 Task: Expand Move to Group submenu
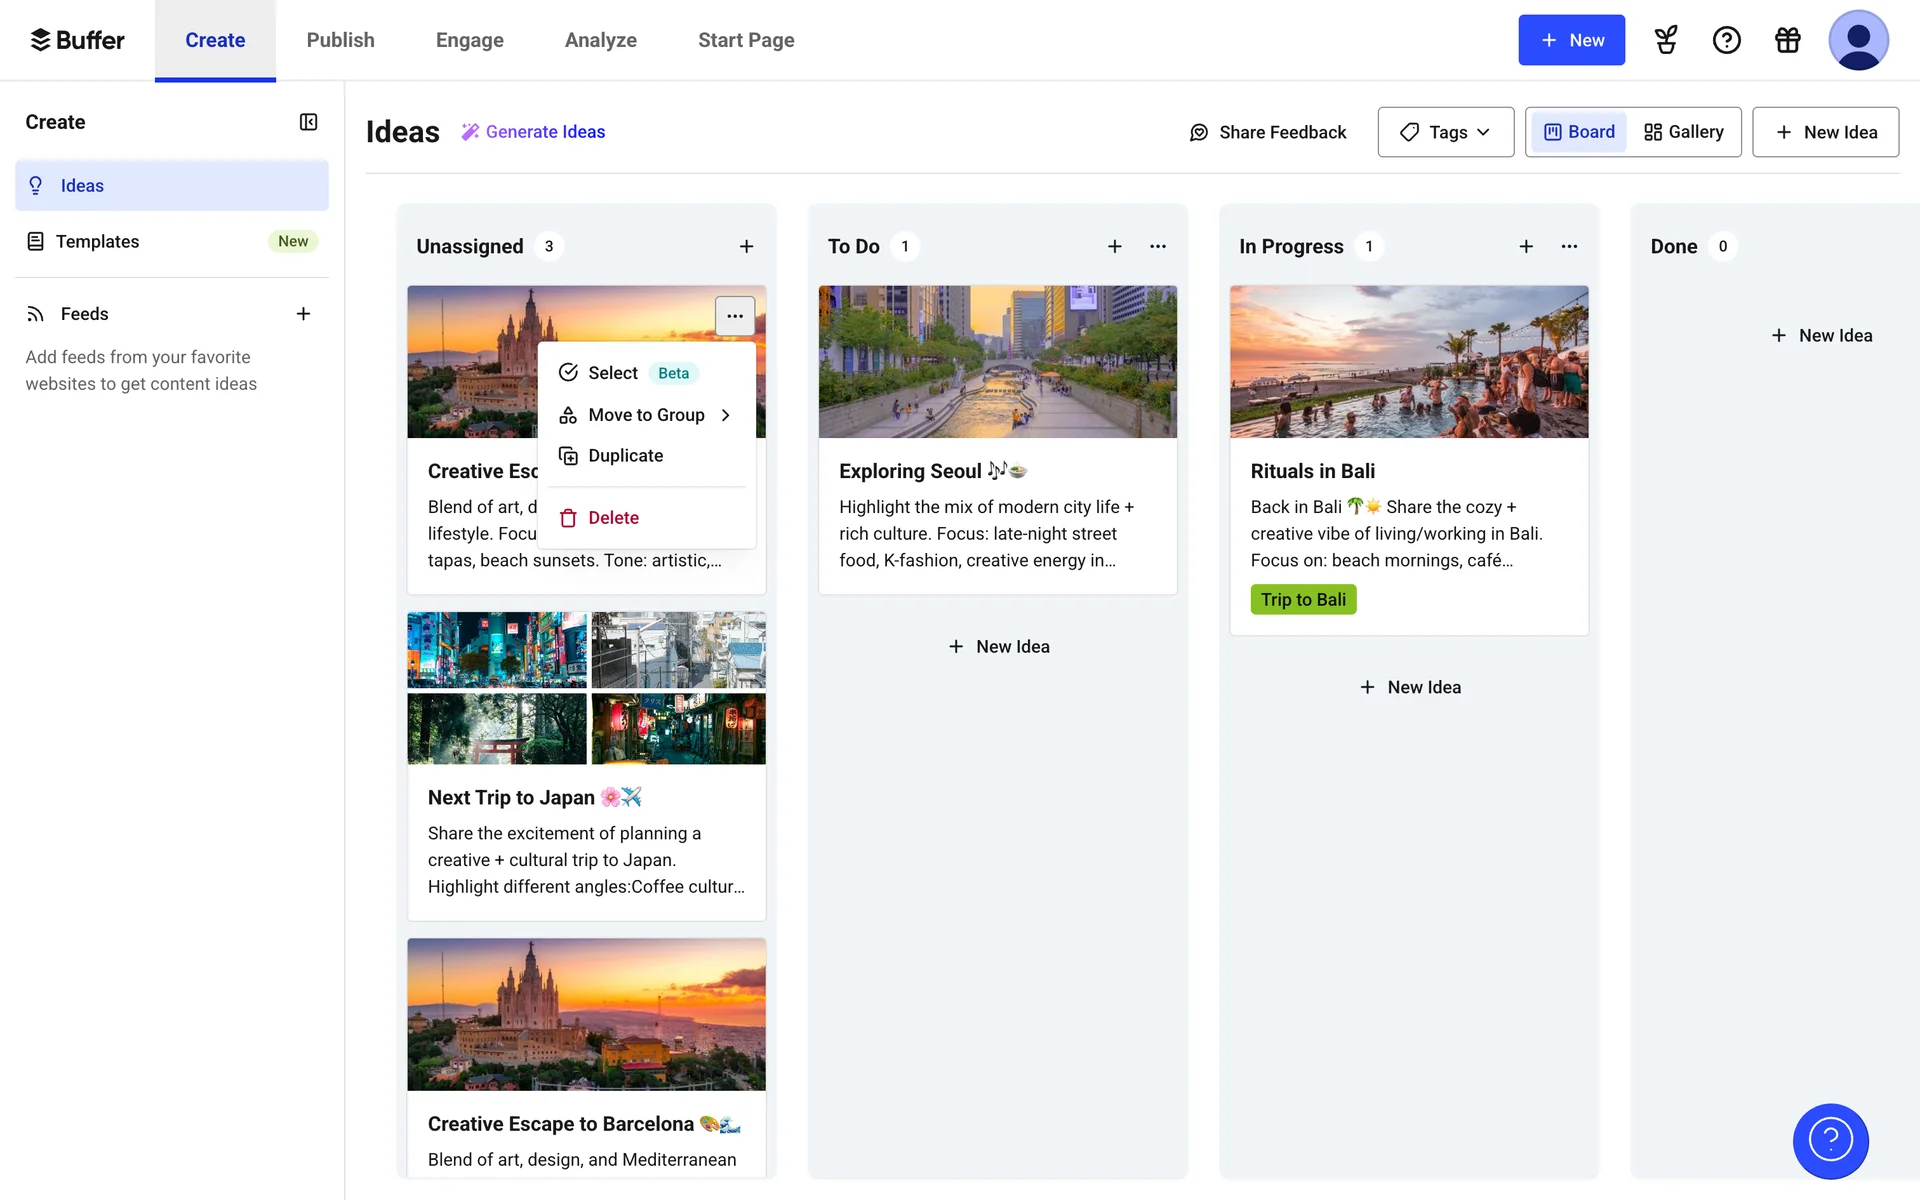[646, 415]
